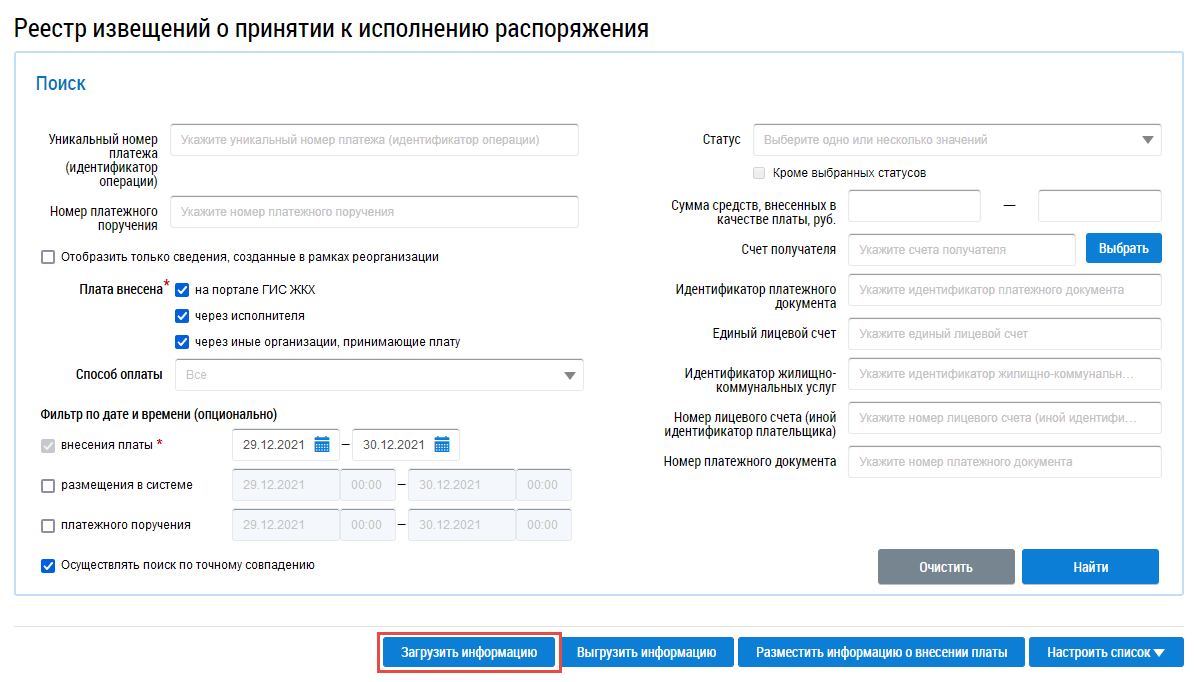1194x682 pixels.
Task: Focus housing-utility services identifier field
Action: coord(1004,374)
